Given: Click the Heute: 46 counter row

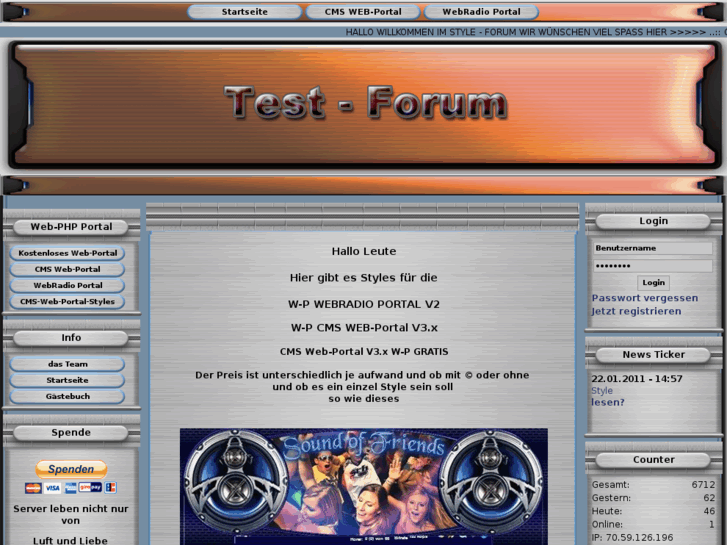Looking at the screenshot, I should [653, 511].
